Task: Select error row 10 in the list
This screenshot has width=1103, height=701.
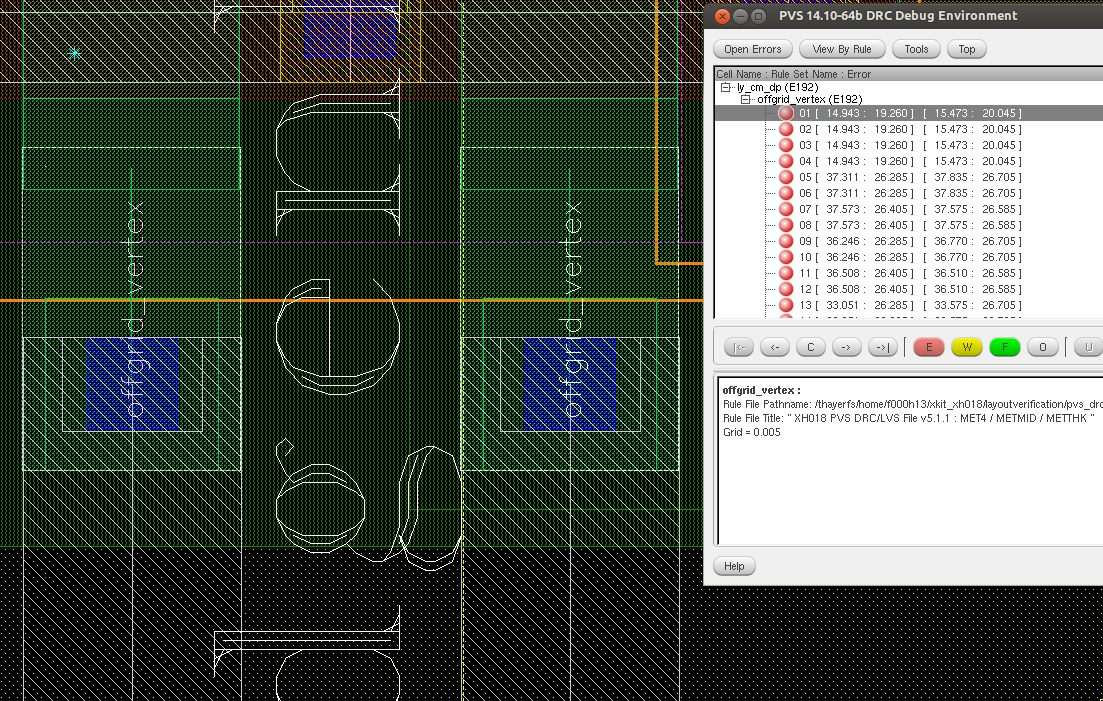Action: point(910,257)
